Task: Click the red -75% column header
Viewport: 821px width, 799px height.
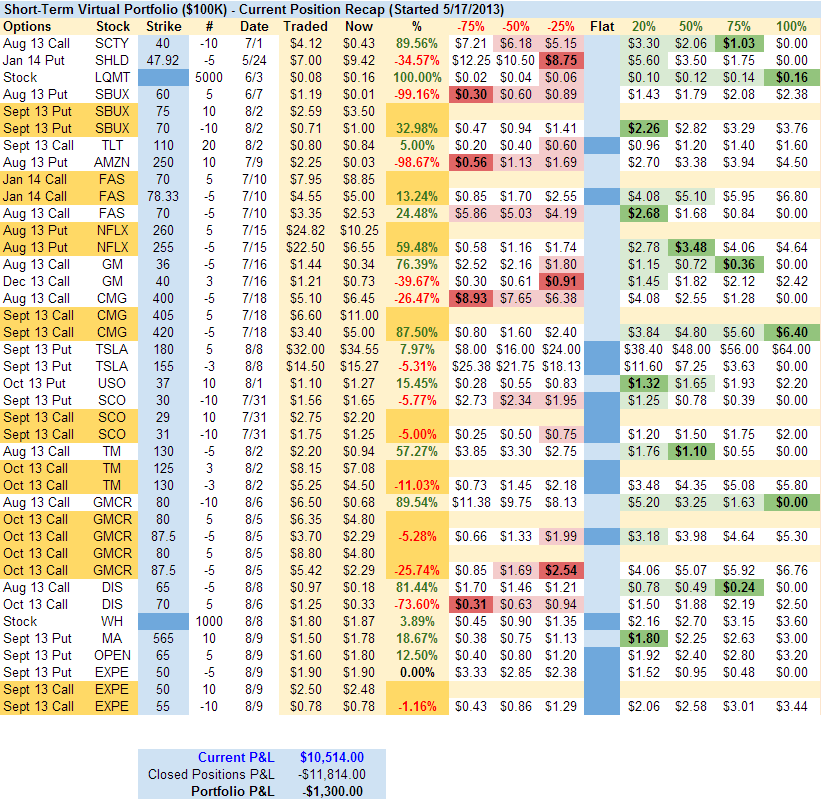Action: tap(470, 26)
